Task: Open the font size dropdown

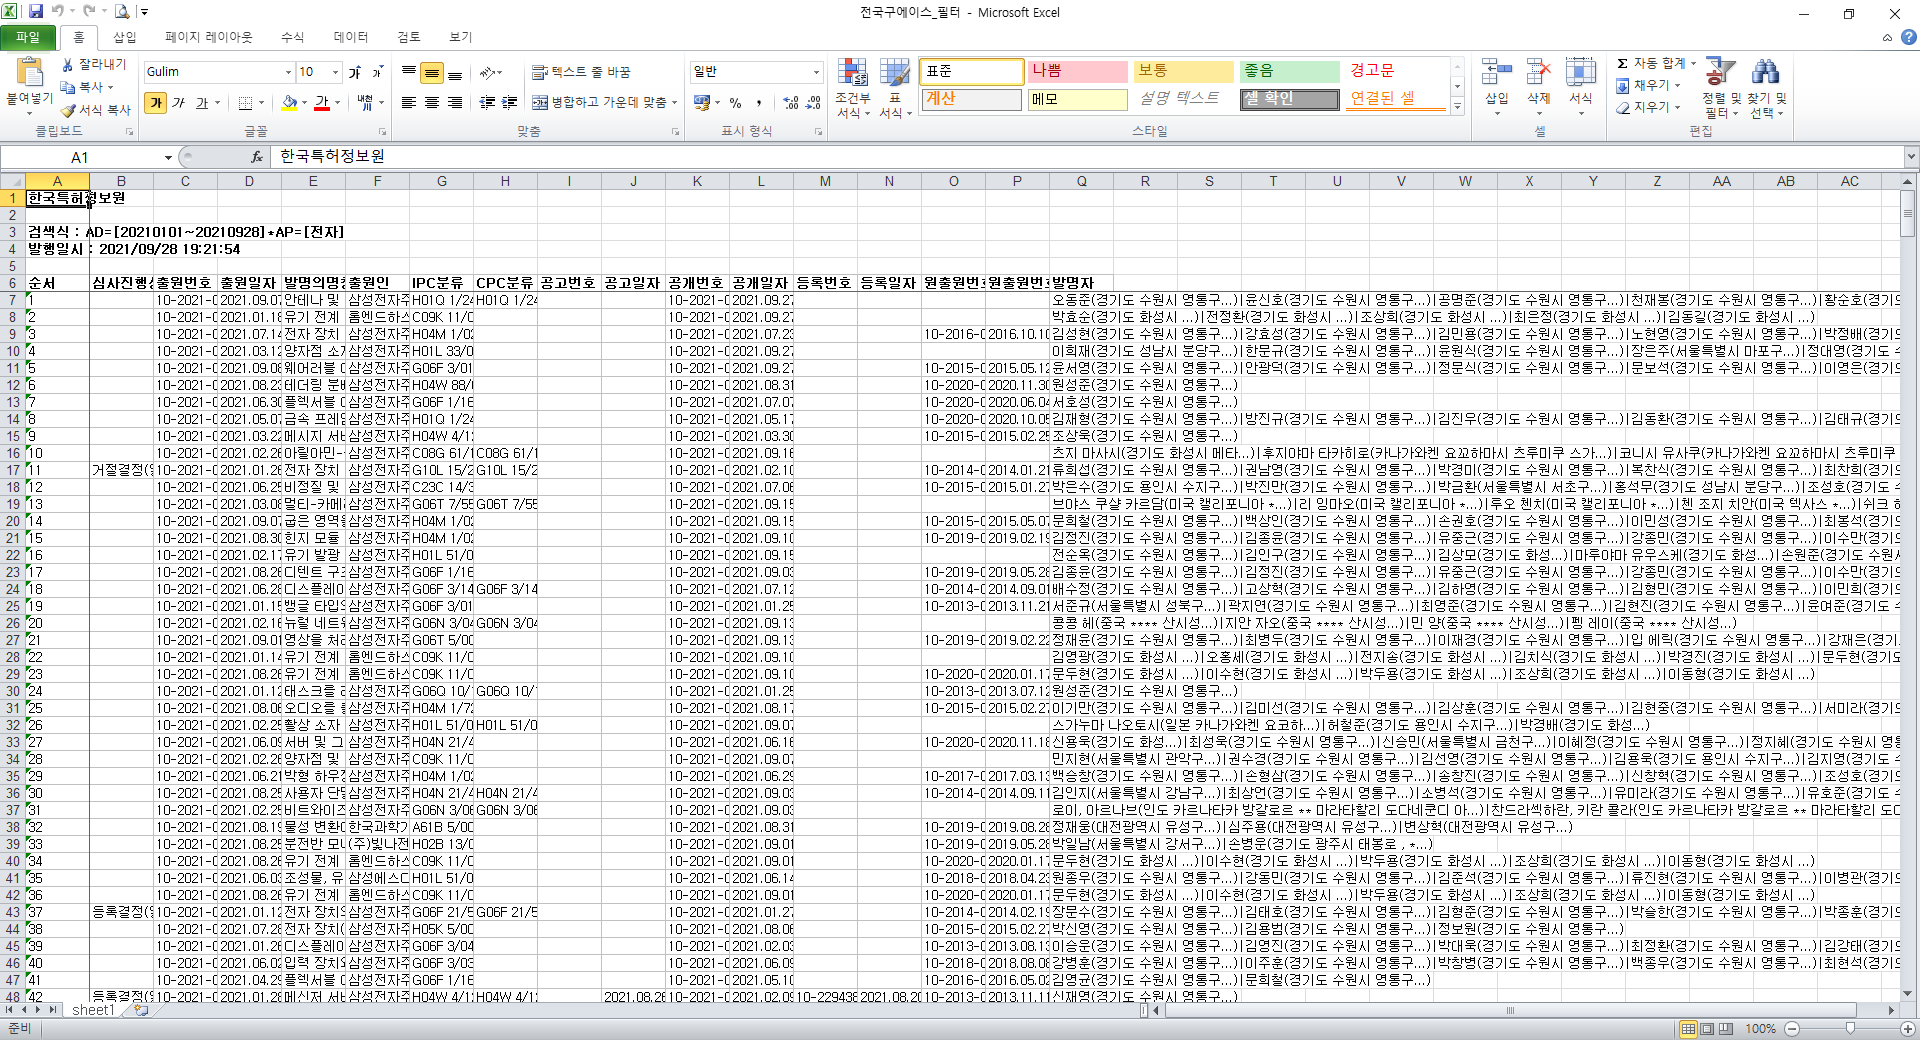Action: click(x=335, y=72)
